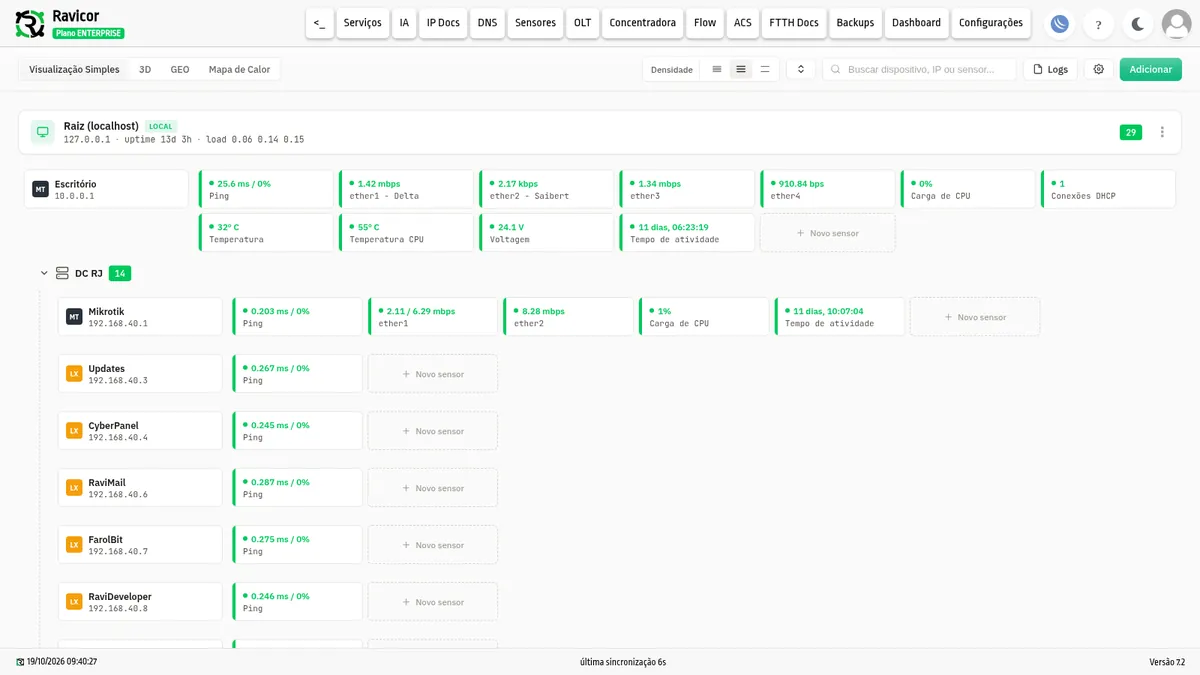1200x675 pixels.
Task: Click the expand/collapse all arrows button
Action: click(x=800, y=69)
